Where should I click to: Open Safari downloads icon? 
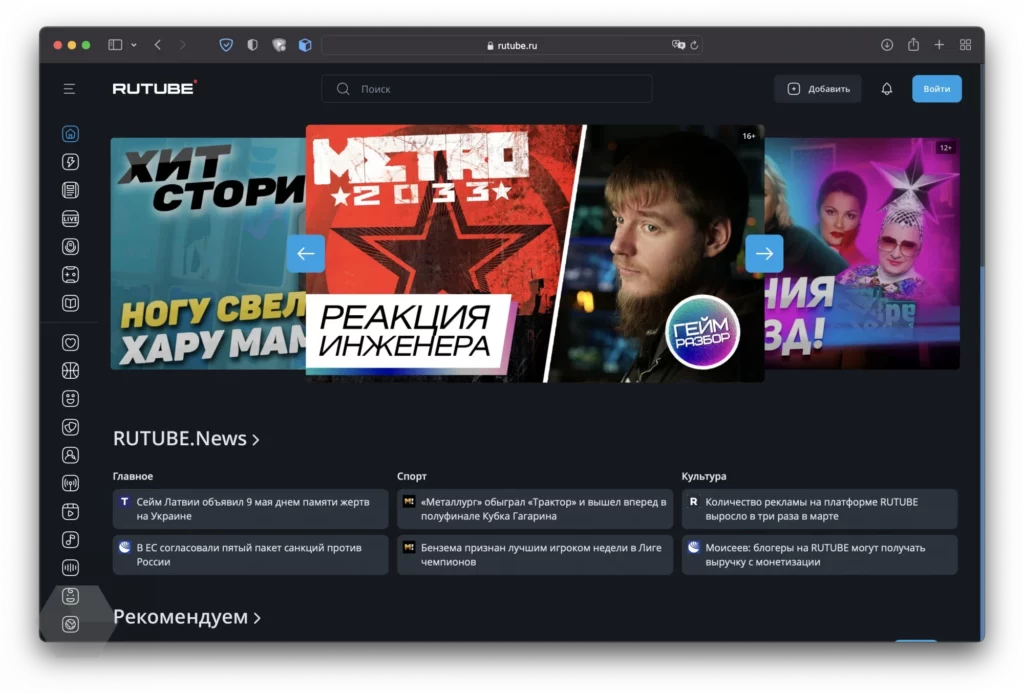[887, 44]
